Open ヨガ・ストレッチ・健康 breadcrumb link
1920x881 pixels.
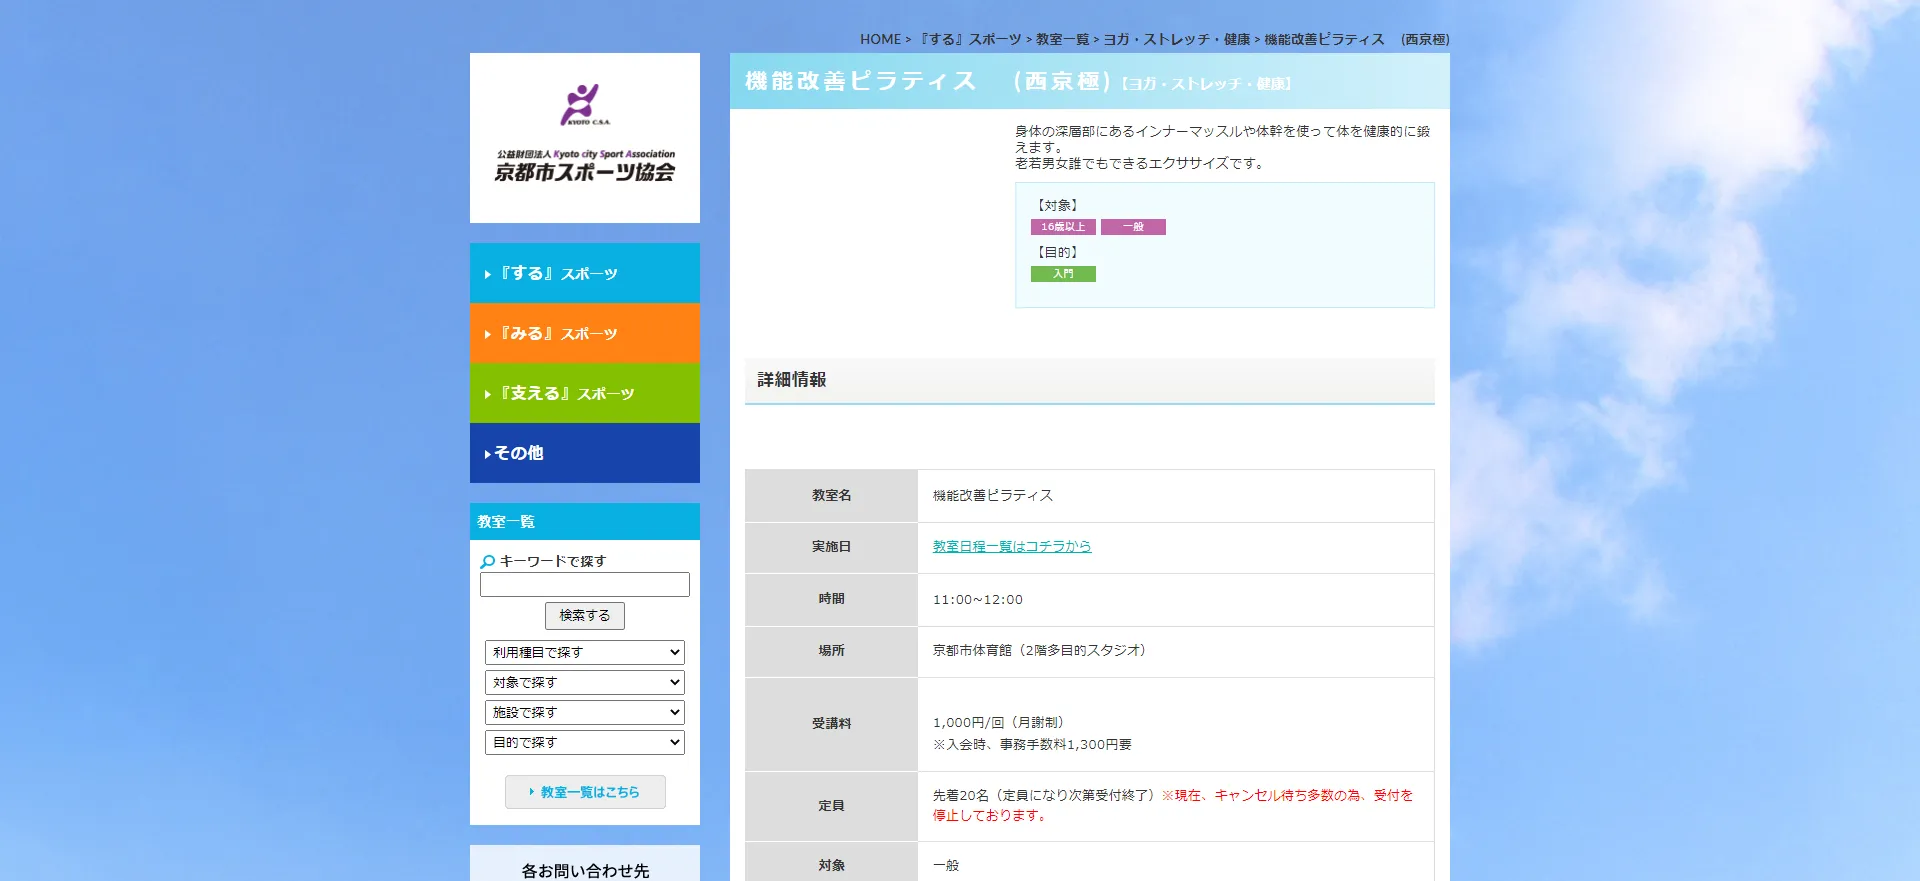point(1176,40)
